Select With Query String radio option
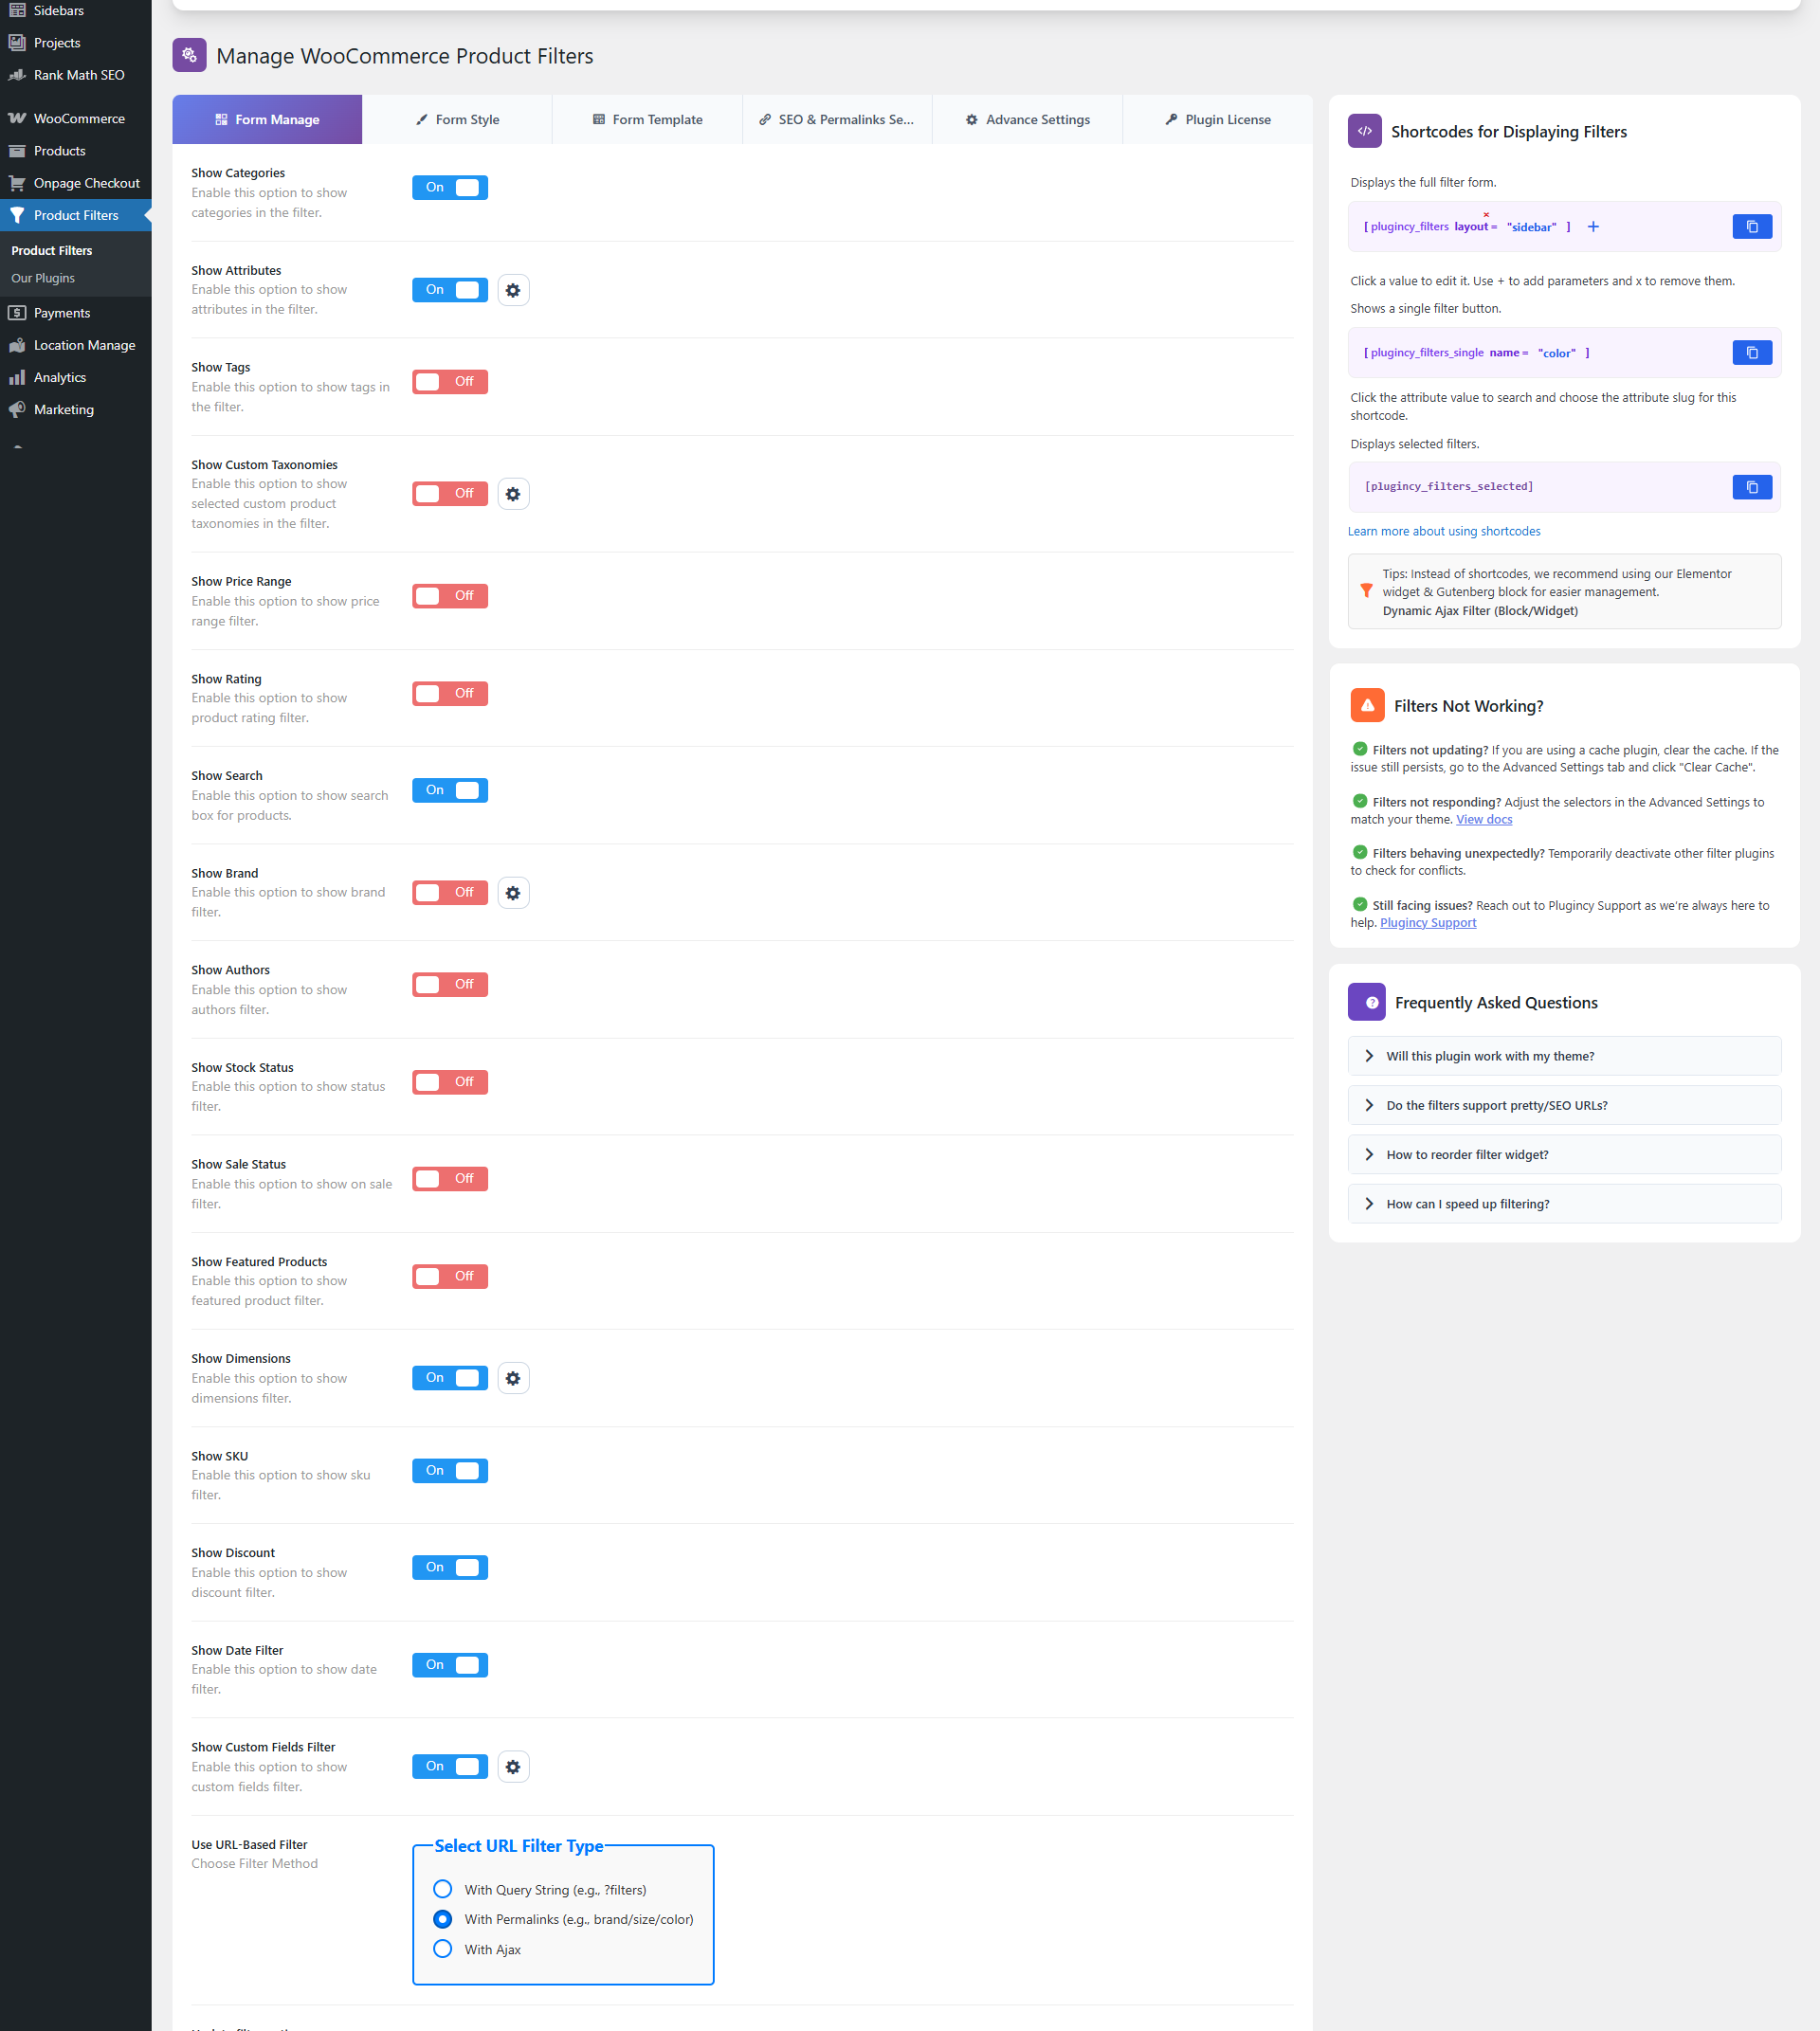Image resolution: width=1820 pixels, height=2031 pixels. (442, 1889)
